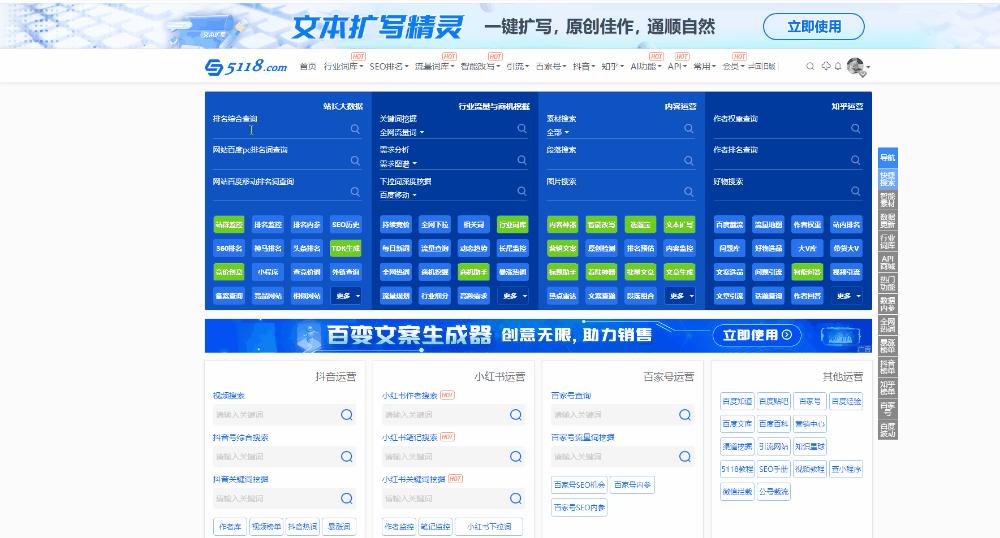Click search icon for 抖音关键词挖掘
This screenshot has height=538, width=1000.
347,498
